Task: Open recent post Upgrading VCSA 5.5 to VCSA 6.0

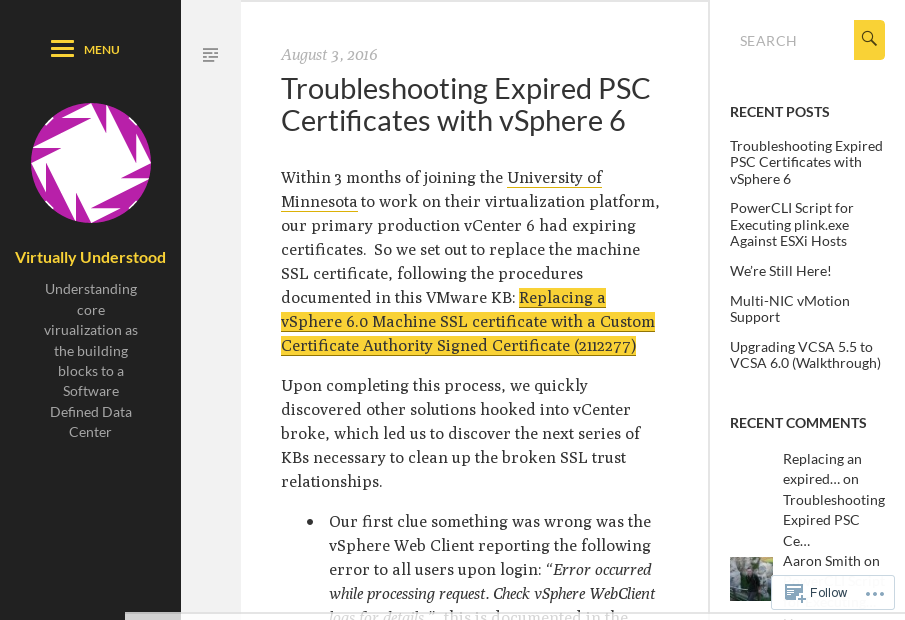Action: [x=805, y=355]
